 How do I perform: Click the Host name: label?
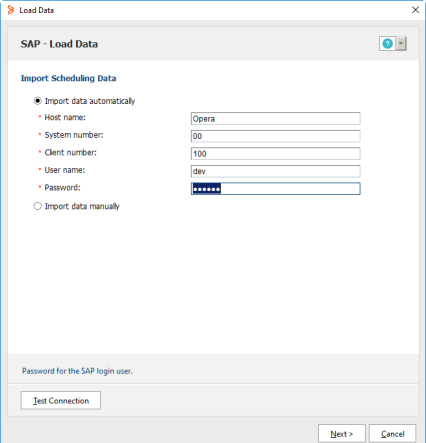coord(65,117)
